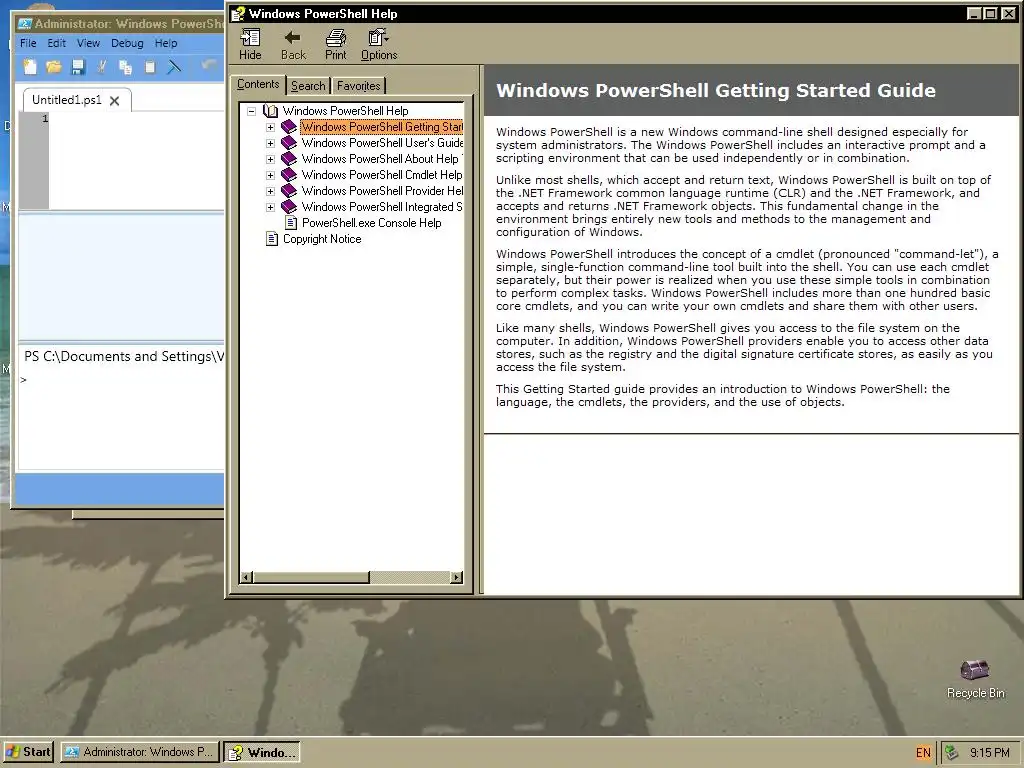Image resolution: width=1024 pixels, height=768 pixels.
Task: Select Windows PowerShell About Help label
Action: pos(381,159)
